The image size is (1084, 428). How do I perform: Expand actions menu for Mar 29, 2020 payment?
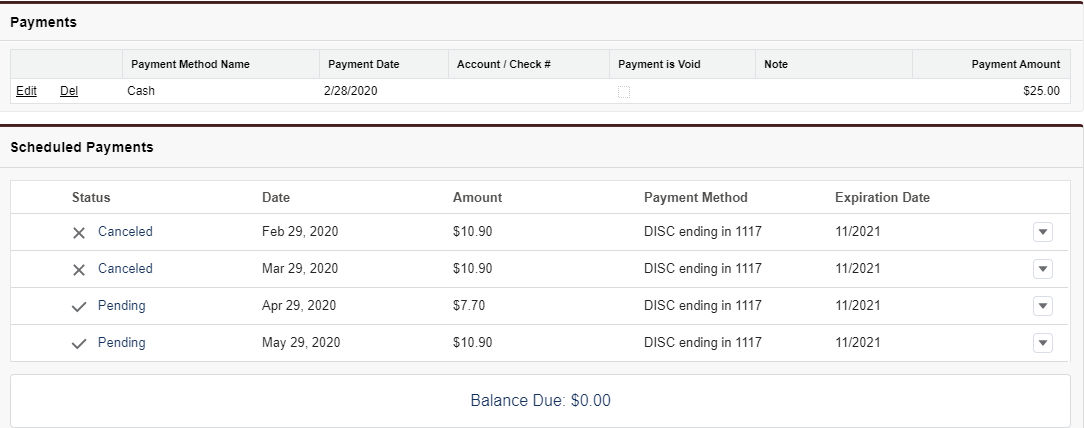pyautogui.click(x=1042, y=269)
